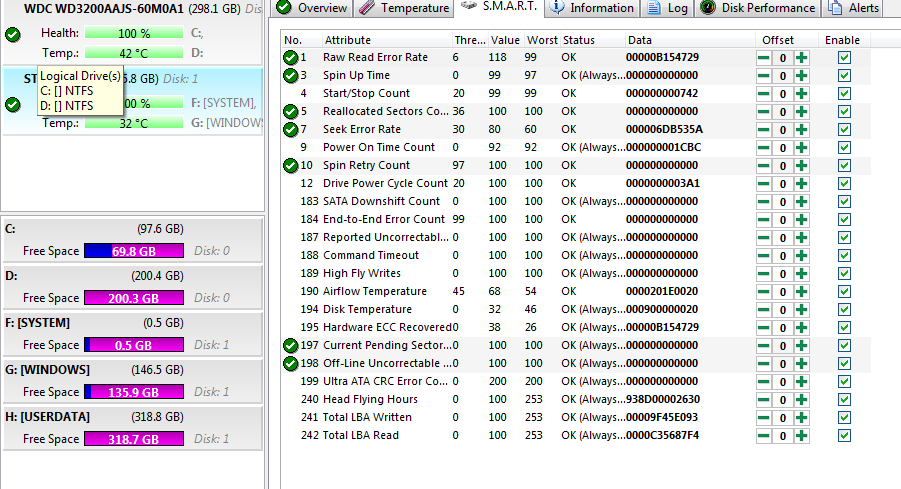The height and width of the screenshot is (489, 901).
Task: Click the WDC disk Temp 42 °C bar
Action: click(x=134, y=53)
